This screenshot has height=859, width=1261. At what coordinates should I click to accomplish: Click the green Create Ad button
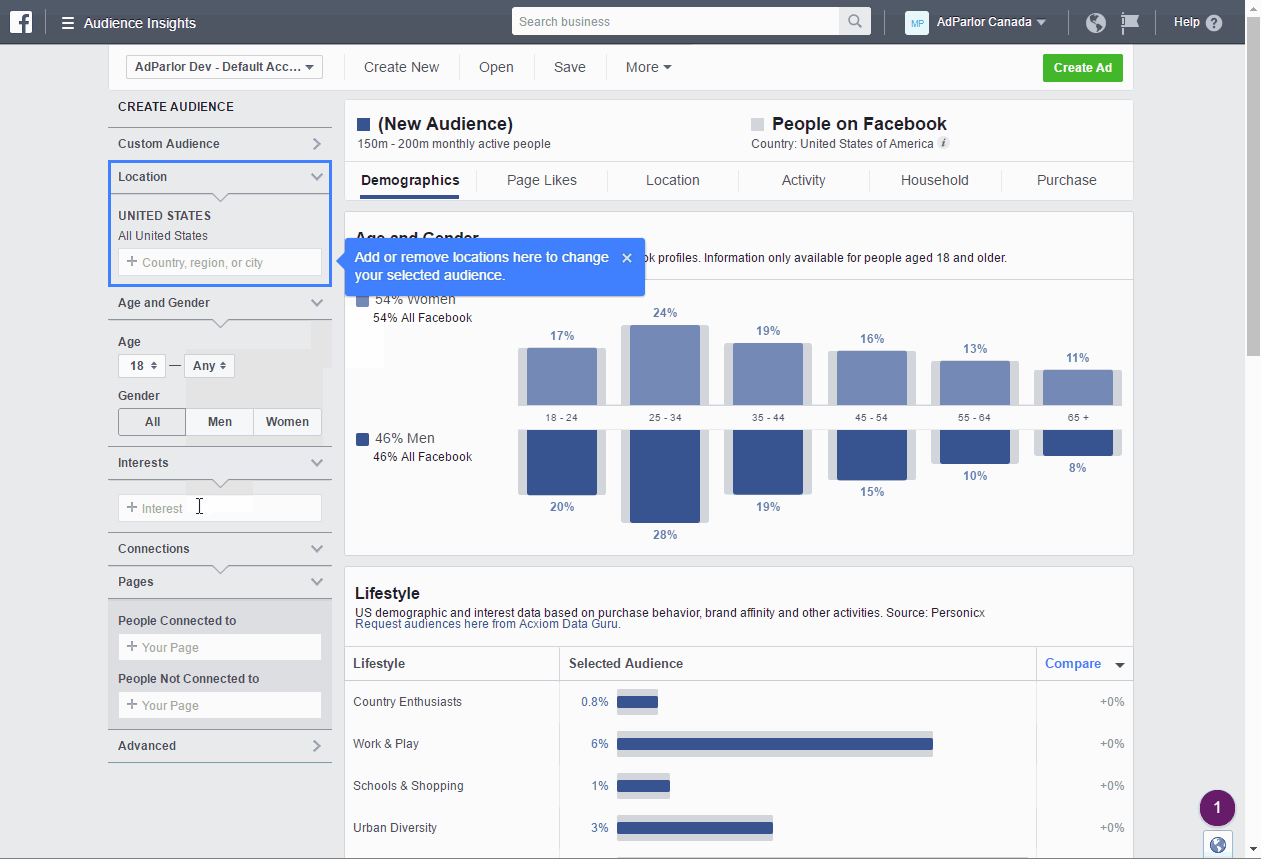[x=1082, y=67]
